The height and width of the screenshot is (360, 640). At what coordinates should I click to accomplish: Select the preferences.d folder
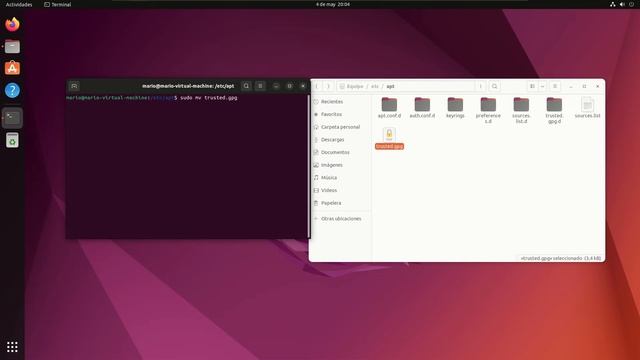point(488,110)
